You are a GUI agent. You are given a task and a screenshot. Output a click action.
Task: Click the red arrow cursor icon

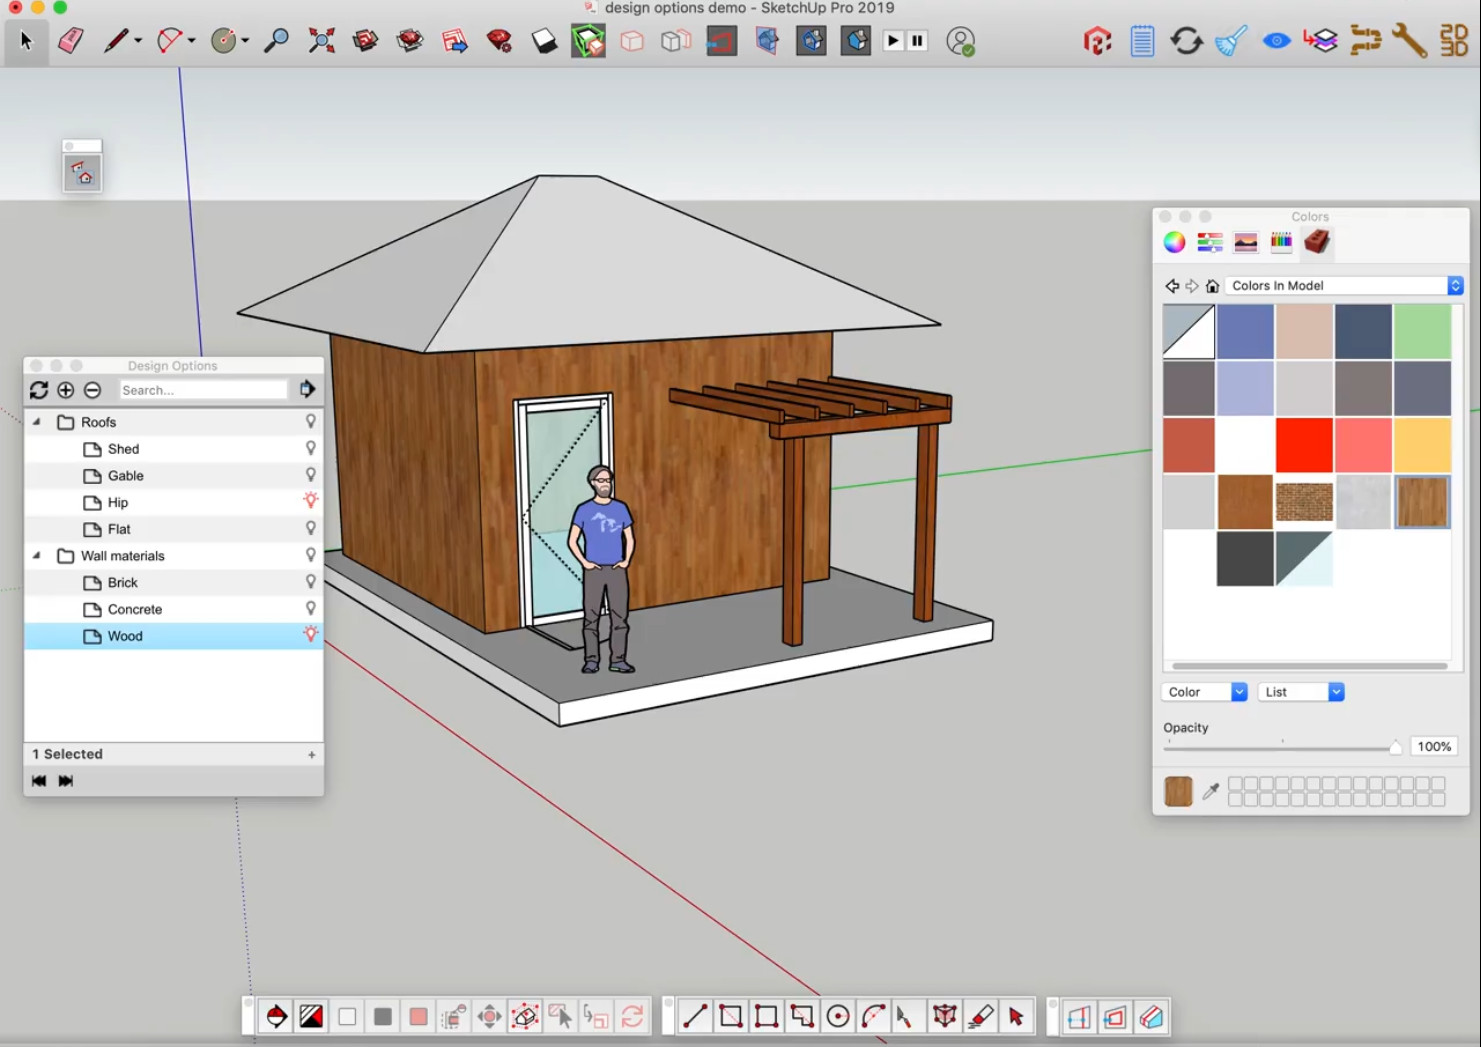[1016, 1017]
